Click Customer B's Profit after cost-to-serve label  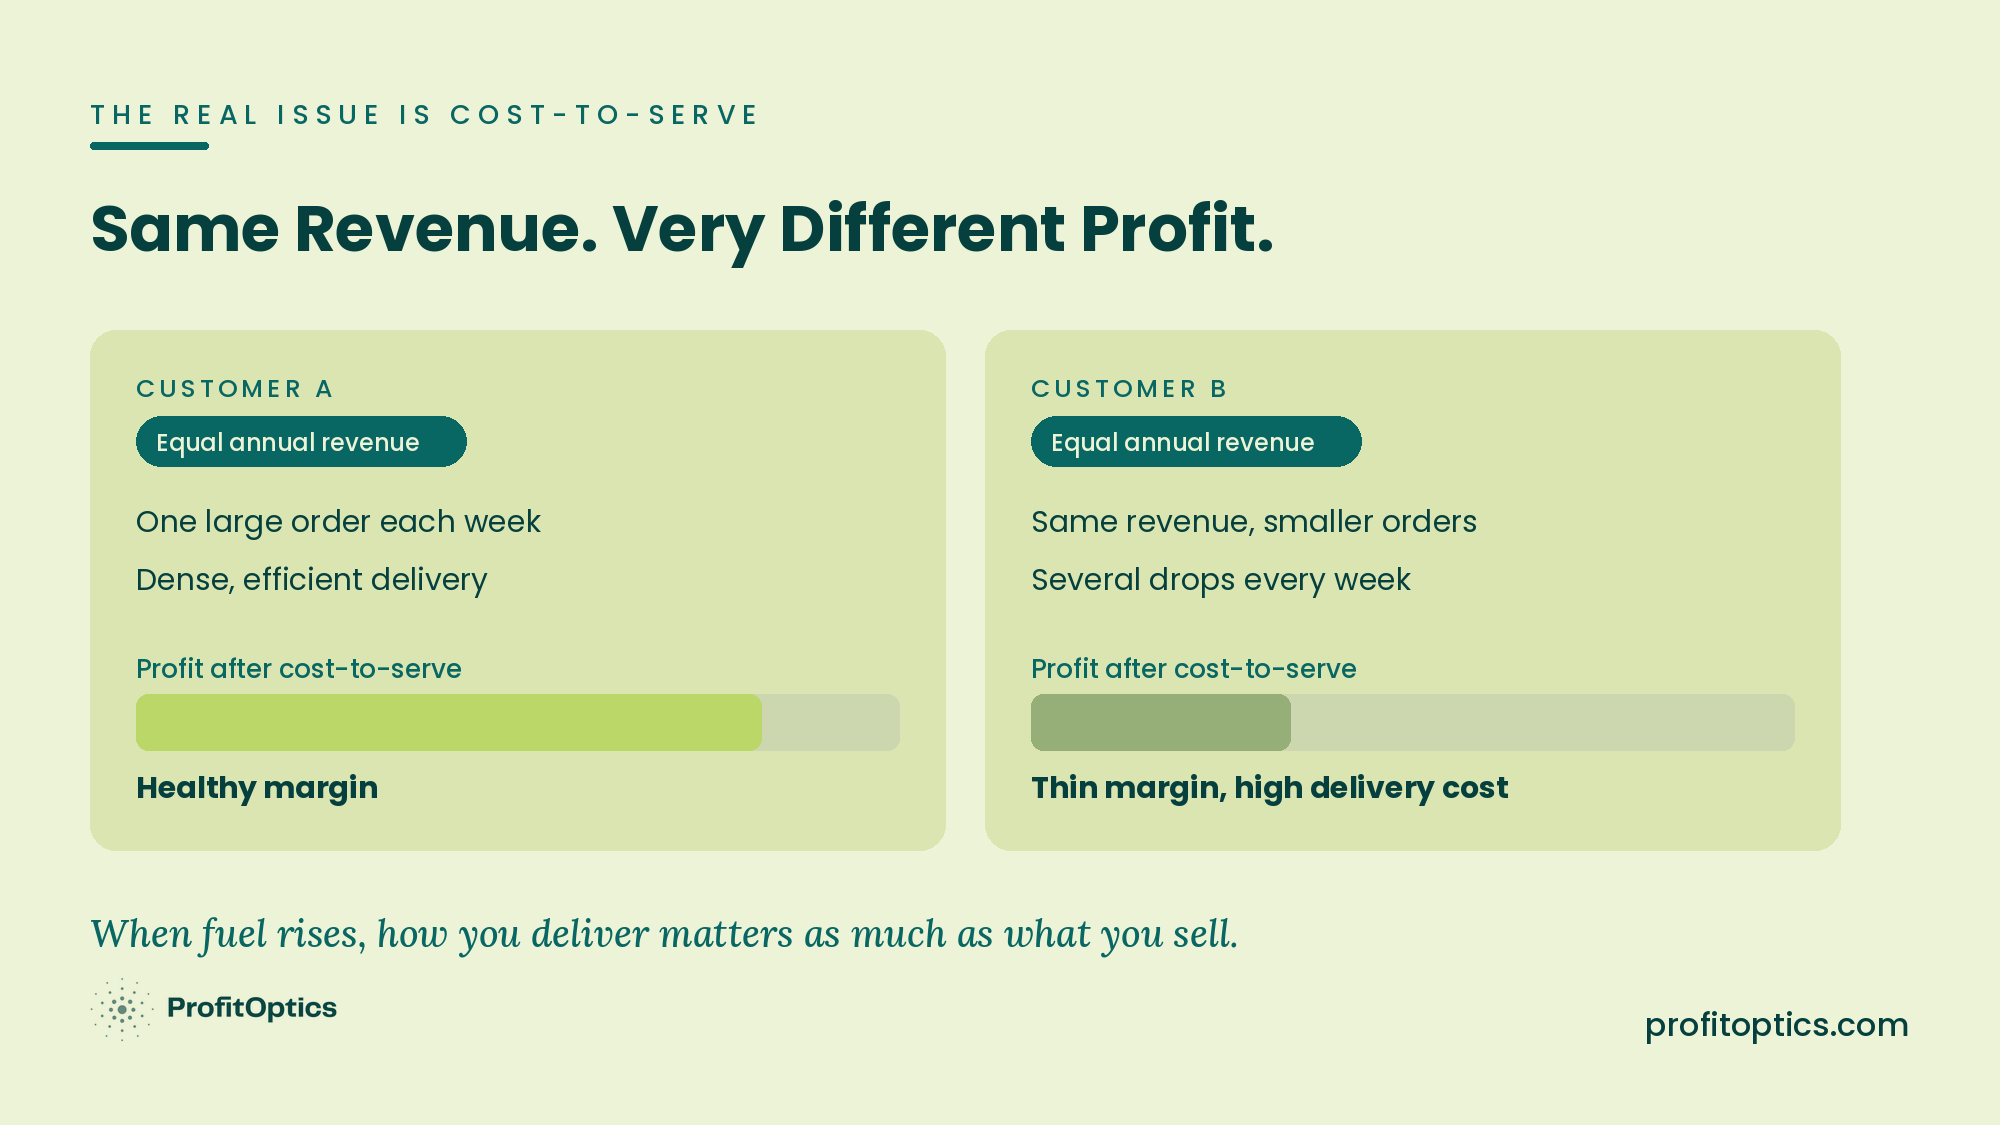[1193, 669]
